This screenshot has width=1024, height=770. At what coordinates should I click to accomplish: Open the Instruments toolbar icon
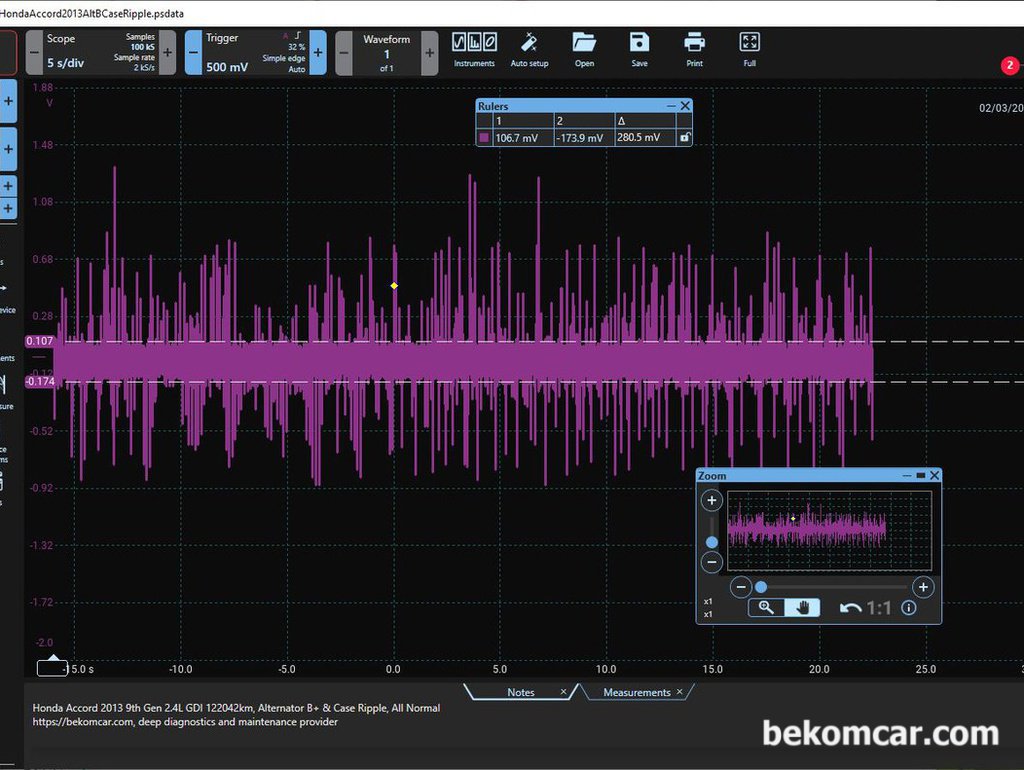pyautogui.click(x=474, y=50)
